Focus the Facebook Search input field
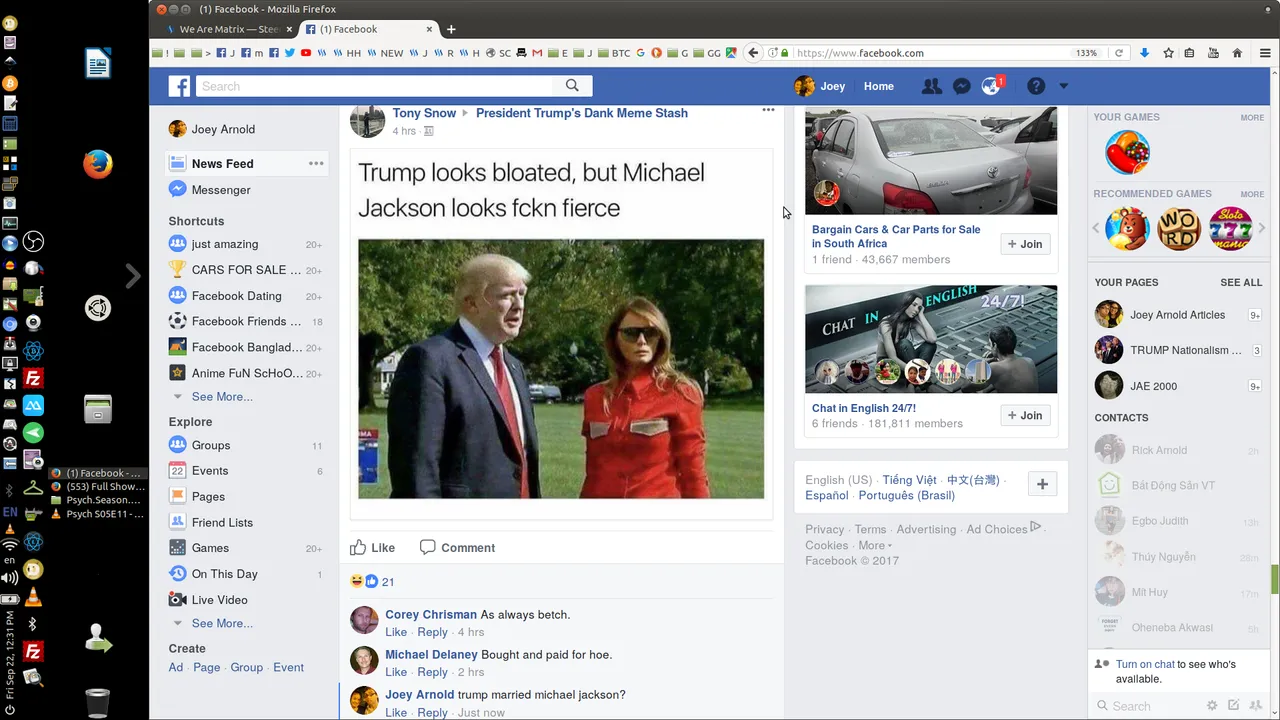1280x720 pixels. [x=374, y=86]
